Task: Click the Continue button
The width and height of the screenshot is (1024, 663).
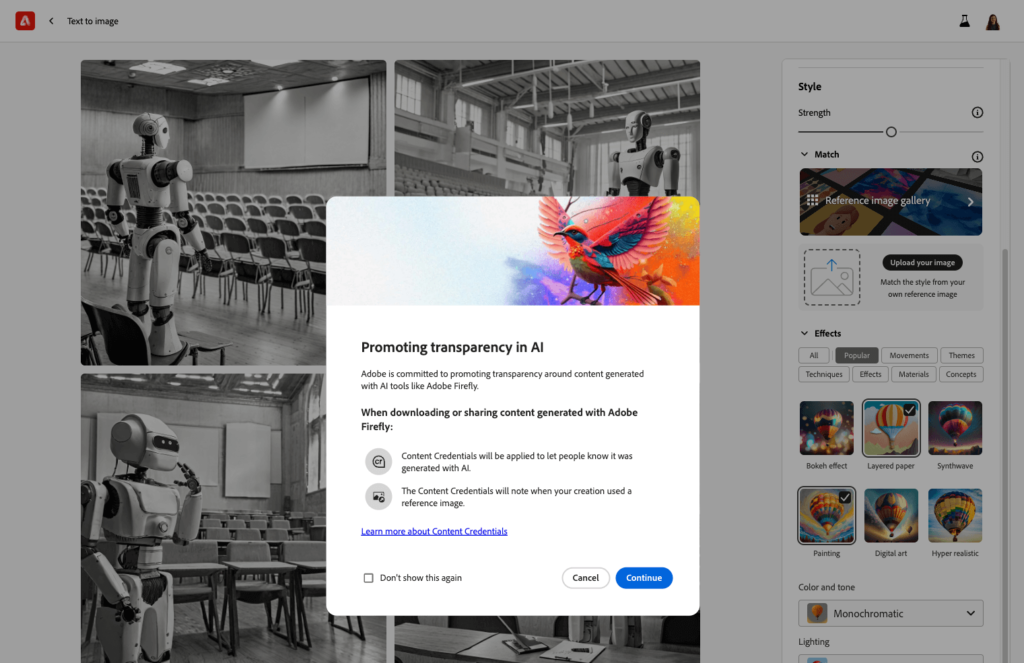Action: click(x=644, y=577)
